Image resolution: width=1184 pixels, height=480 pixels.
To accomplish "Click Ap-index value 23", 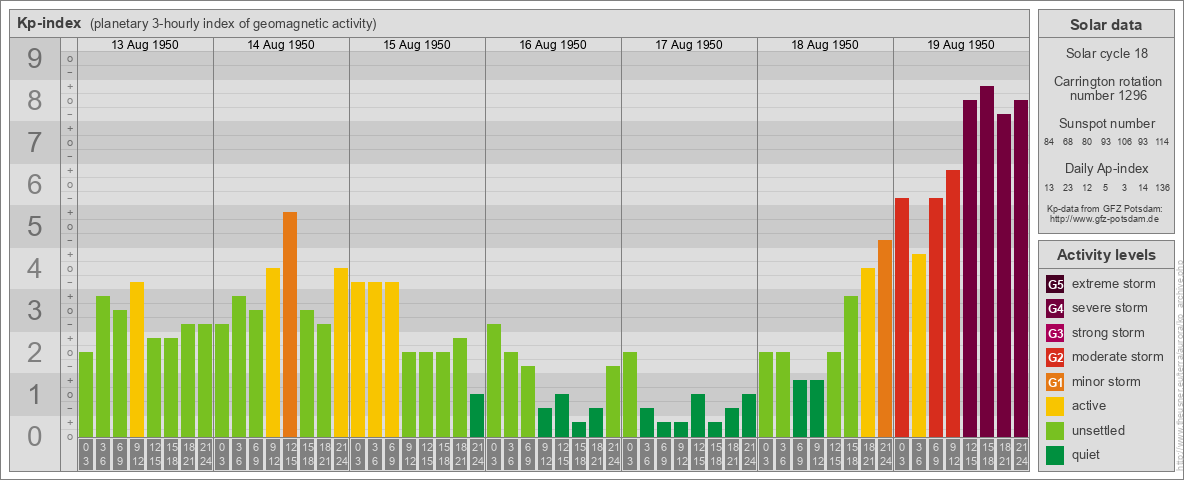I will pyautogui.click(x=1068, y=187).
